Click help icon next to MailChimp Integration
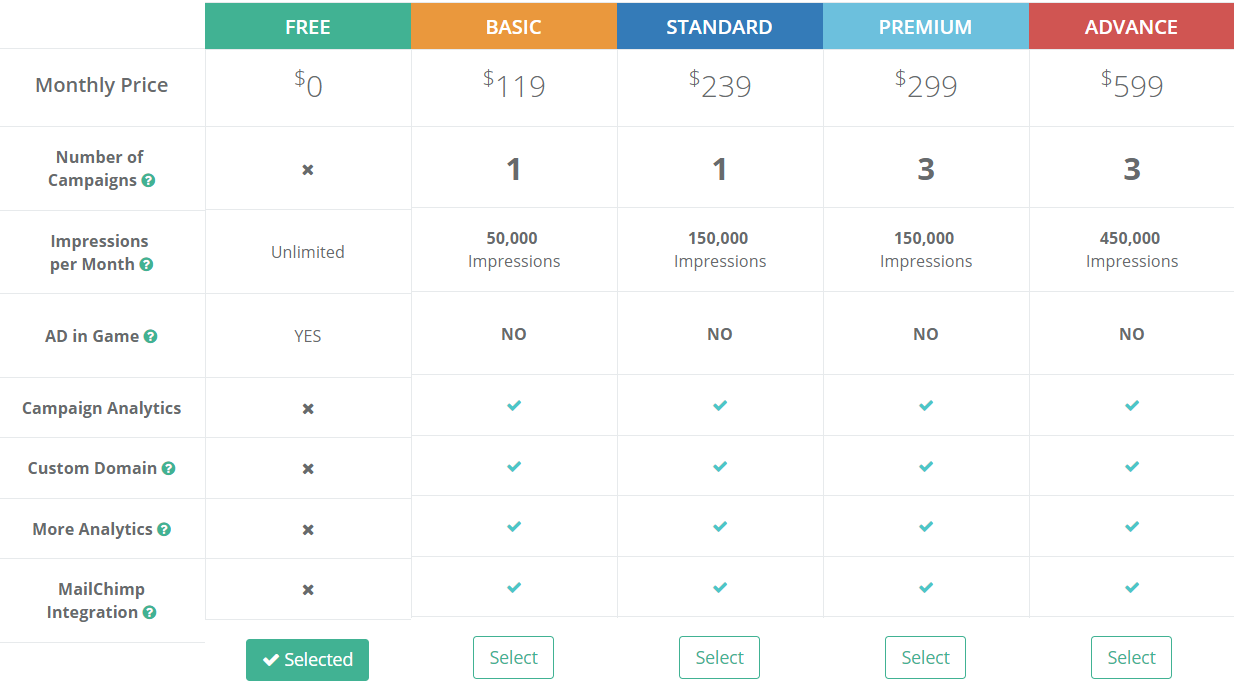The width and height of the screenshot is (1234, 690). click(x=149, y=613)
